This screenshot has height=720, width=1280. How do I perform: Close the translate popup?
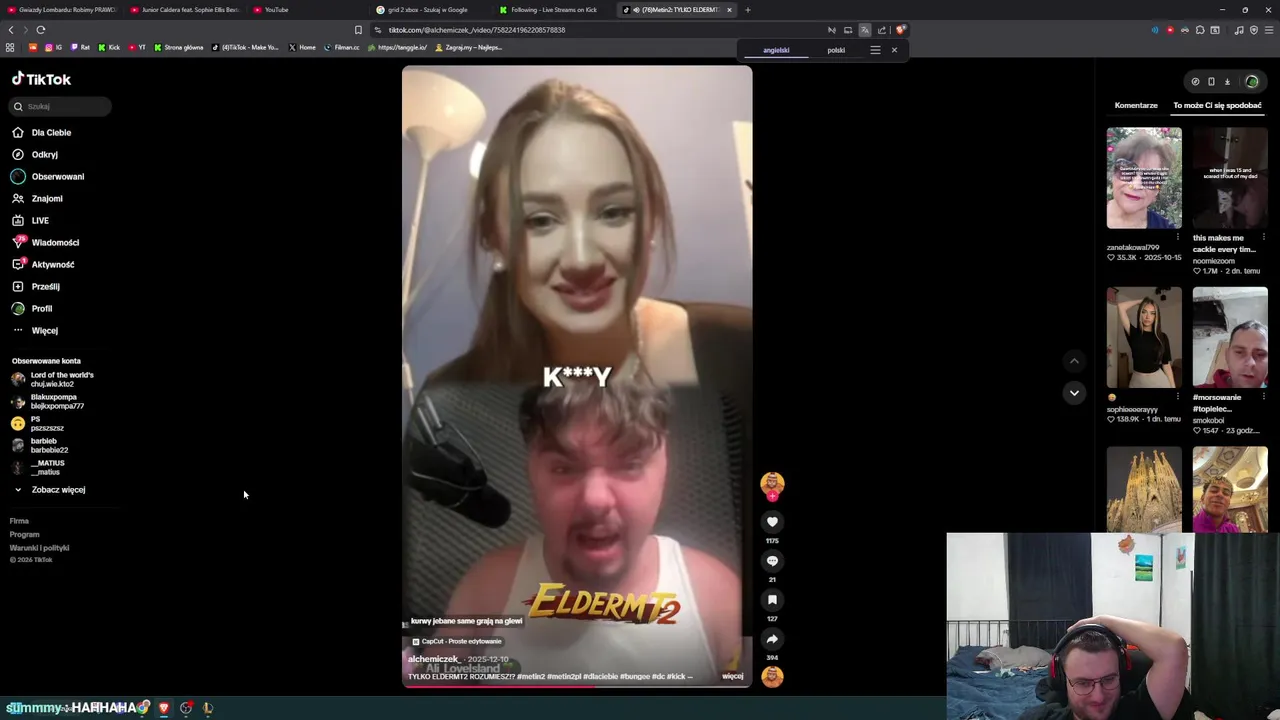894,50
